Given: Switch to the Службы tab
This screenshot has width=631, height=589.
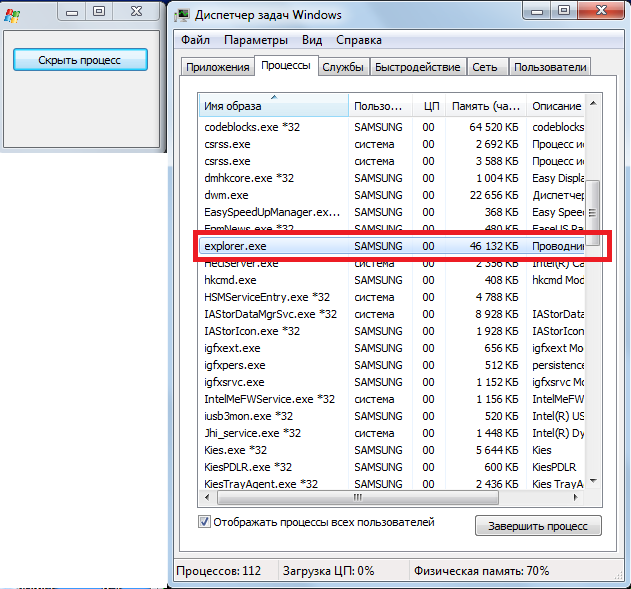Looking at the screenshot, I should [x=343, y=67].
